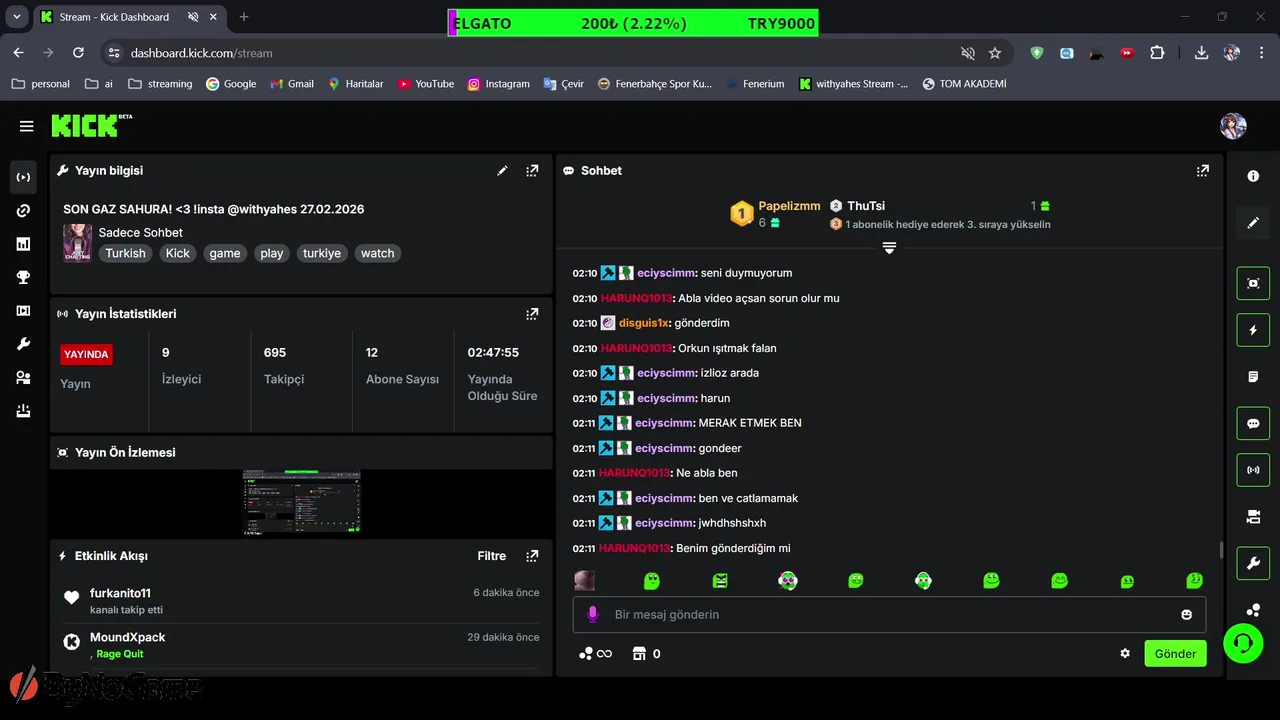Open chat settings gear next to Gönder

coord(1125,653)
